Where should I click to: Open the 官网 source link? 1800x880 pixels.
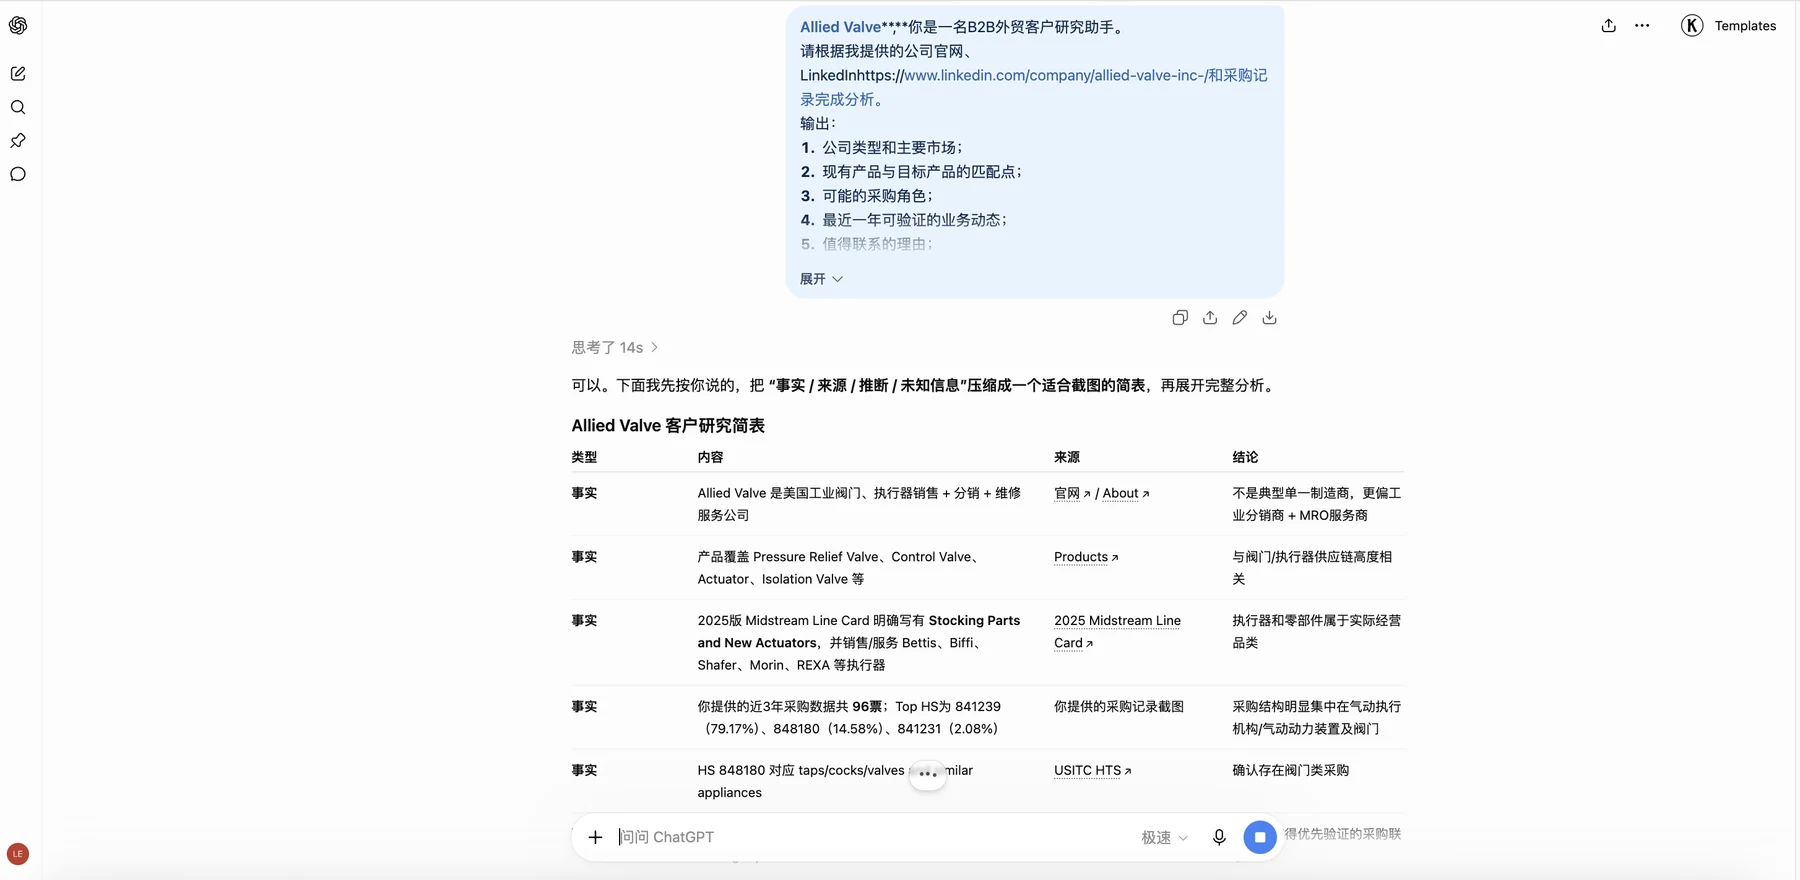point(1072,494)
